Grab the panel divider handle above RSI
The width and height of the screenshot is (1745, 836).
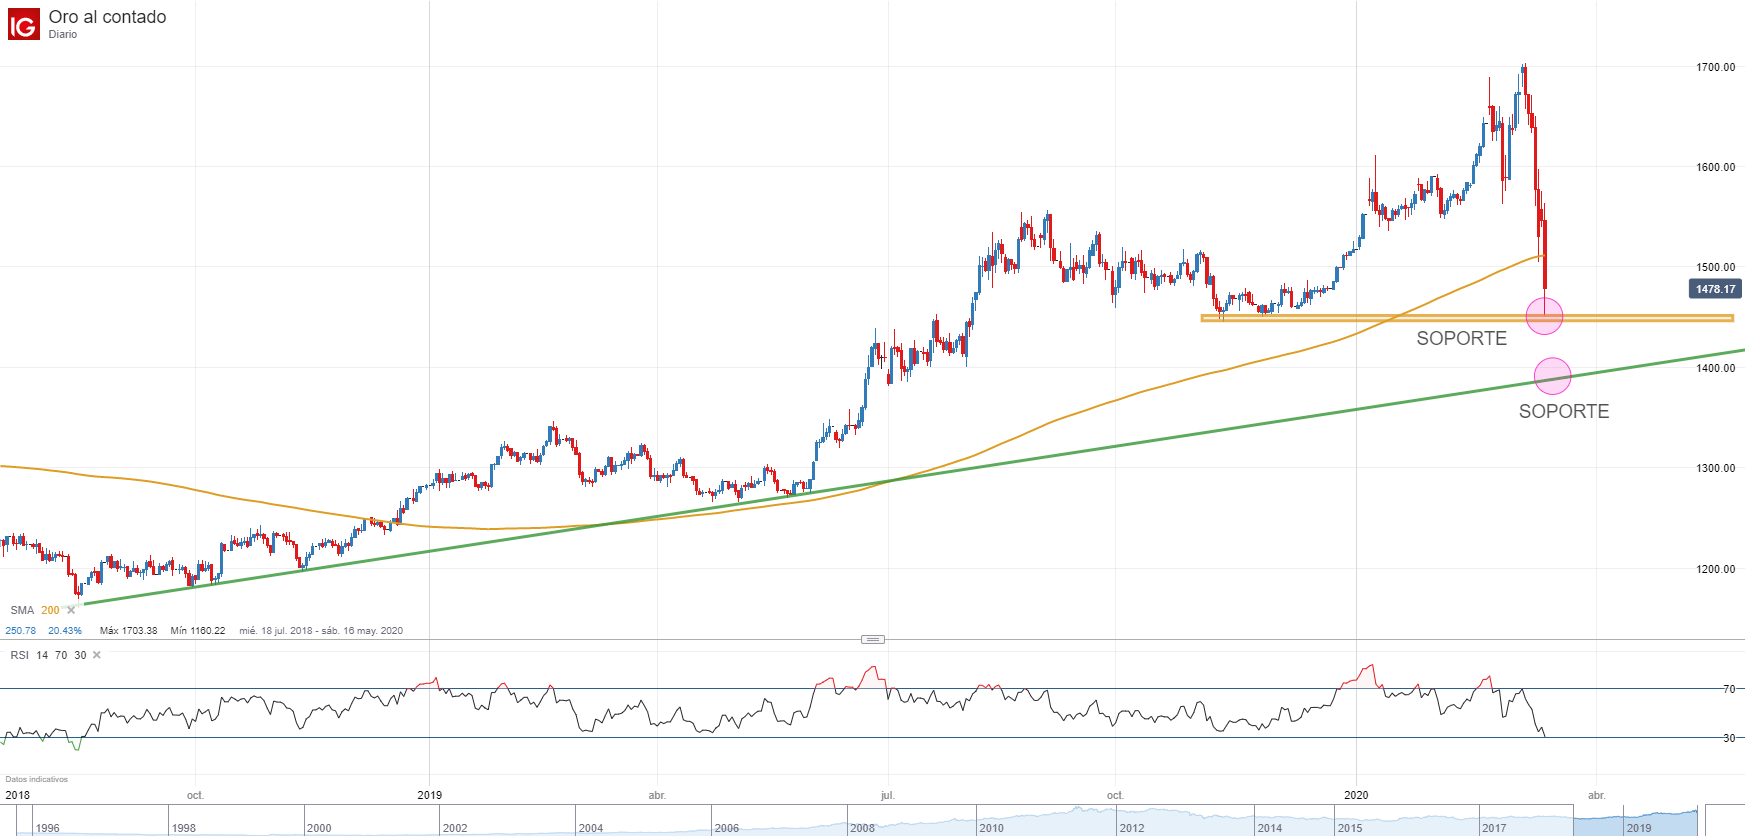coord(872,639)
